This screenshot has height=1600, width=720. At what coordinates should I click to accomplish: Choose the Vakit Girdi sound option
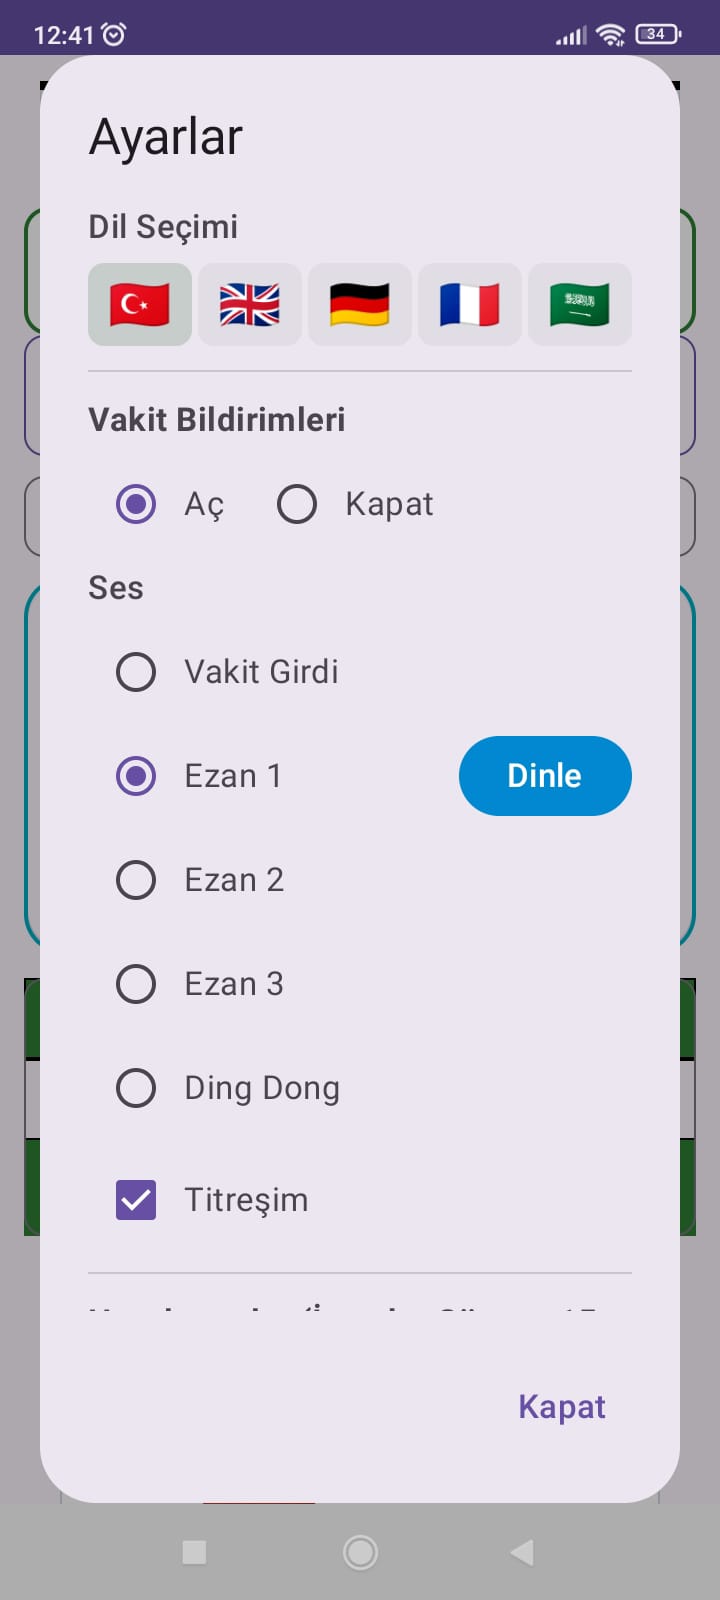pyautogui.click(x=136, y=672)
